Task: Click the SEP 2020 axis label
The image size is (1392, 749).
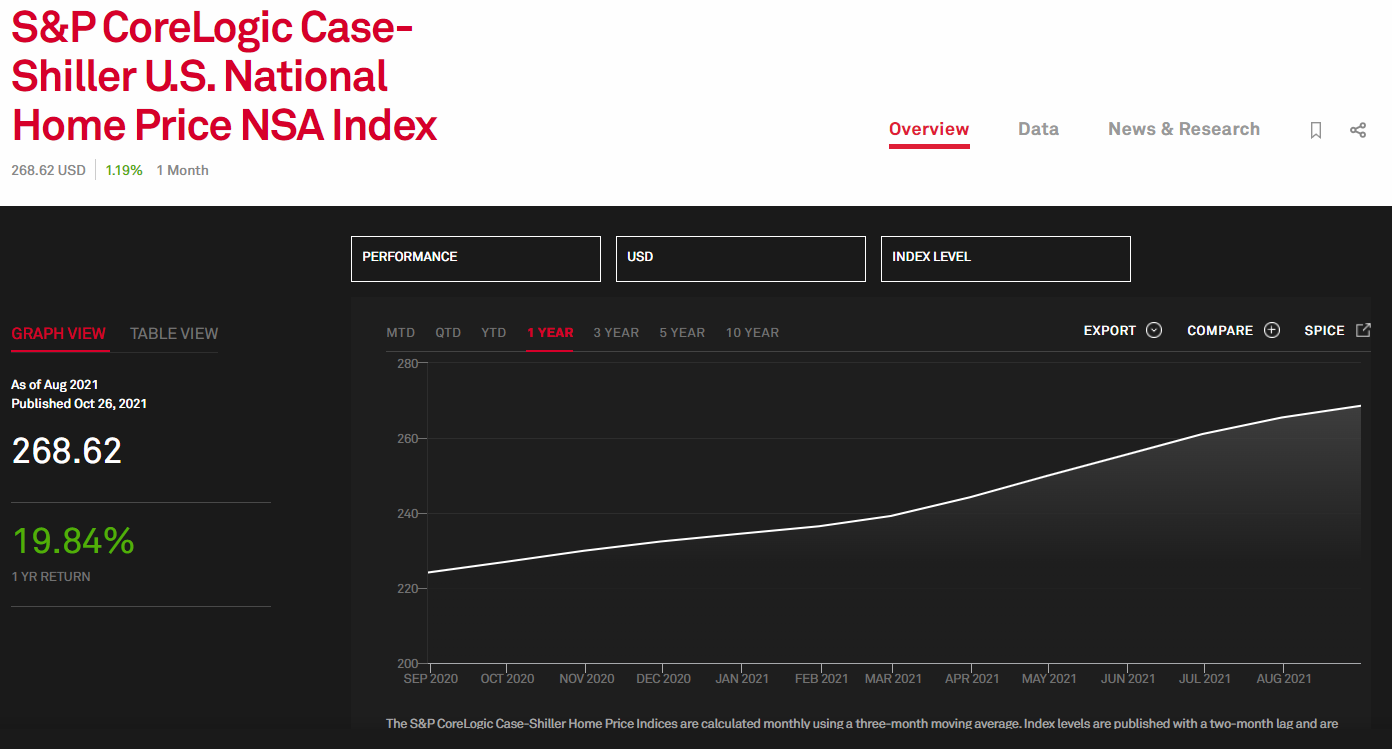Action: 431,679
